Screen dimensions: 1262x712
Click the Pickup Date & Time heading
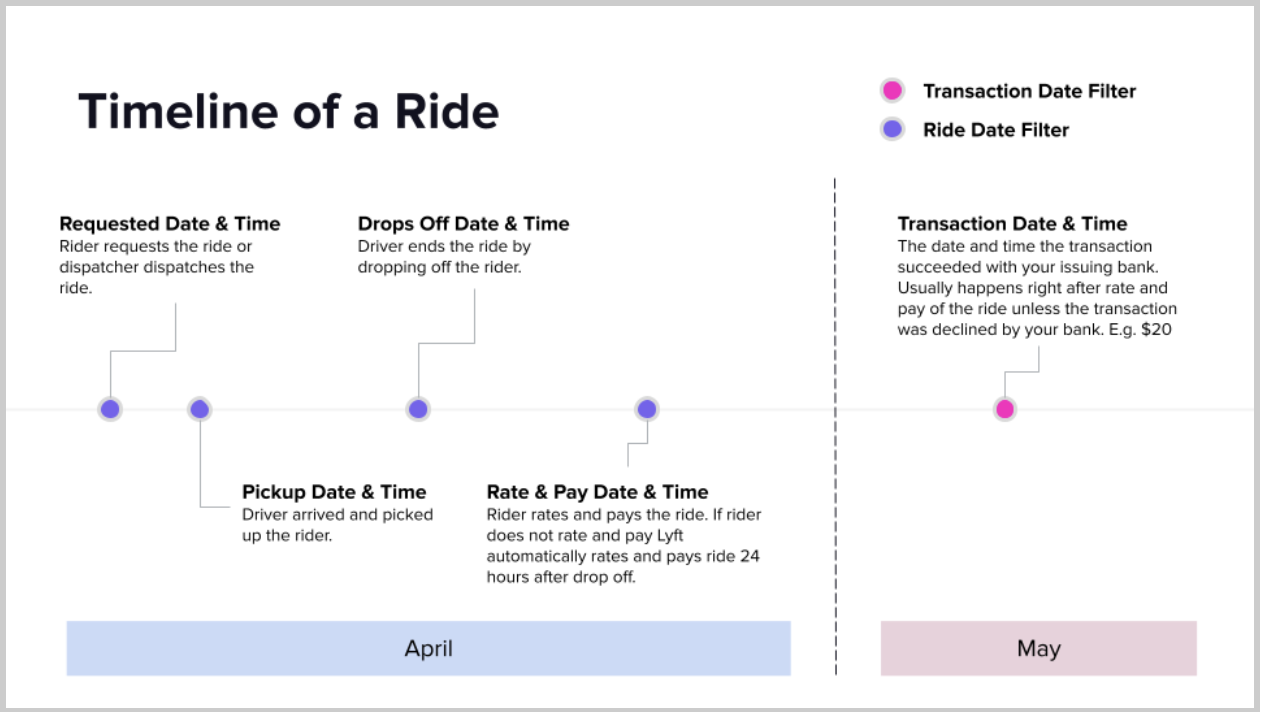[x=334, y=492]
